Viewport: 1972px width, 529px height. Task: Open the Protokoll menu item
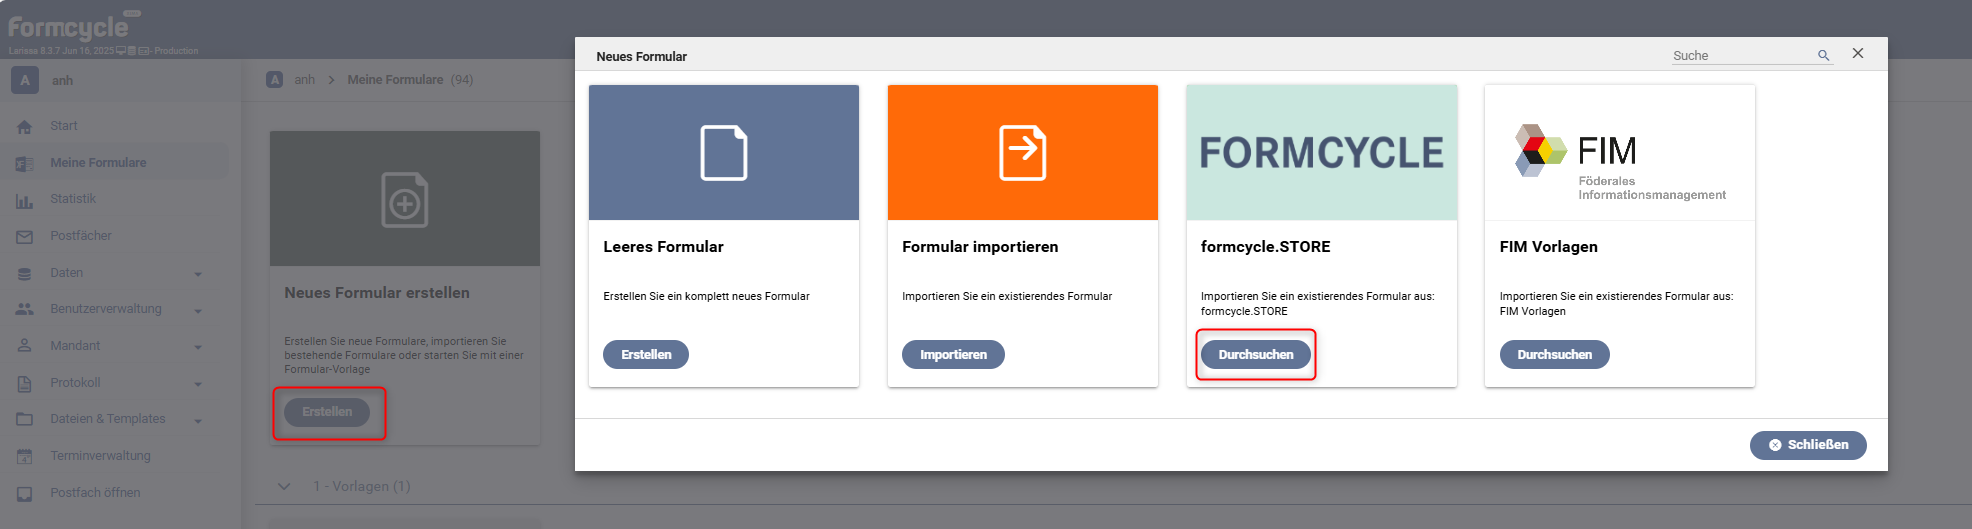tap(76, 383)
